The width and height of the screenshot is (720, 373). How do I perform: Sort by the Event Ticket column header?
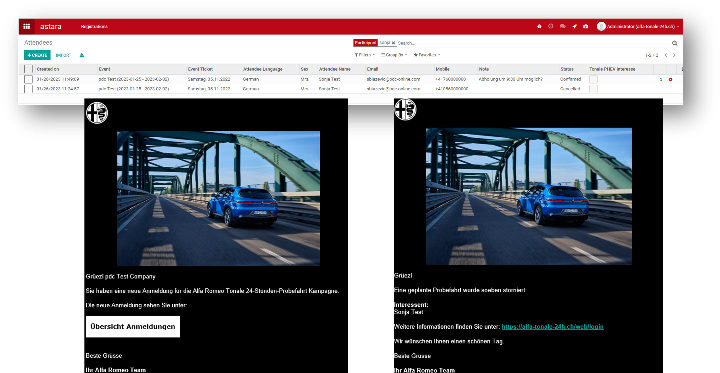200,69
